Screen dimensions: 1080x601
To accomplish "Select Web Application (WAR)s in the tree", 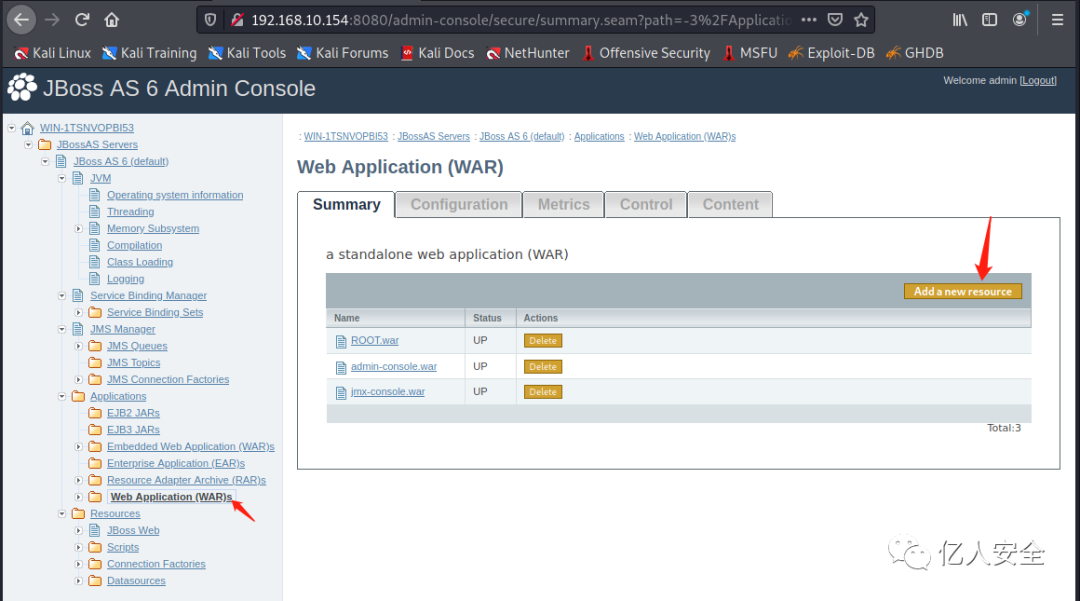I will [172, 496].
